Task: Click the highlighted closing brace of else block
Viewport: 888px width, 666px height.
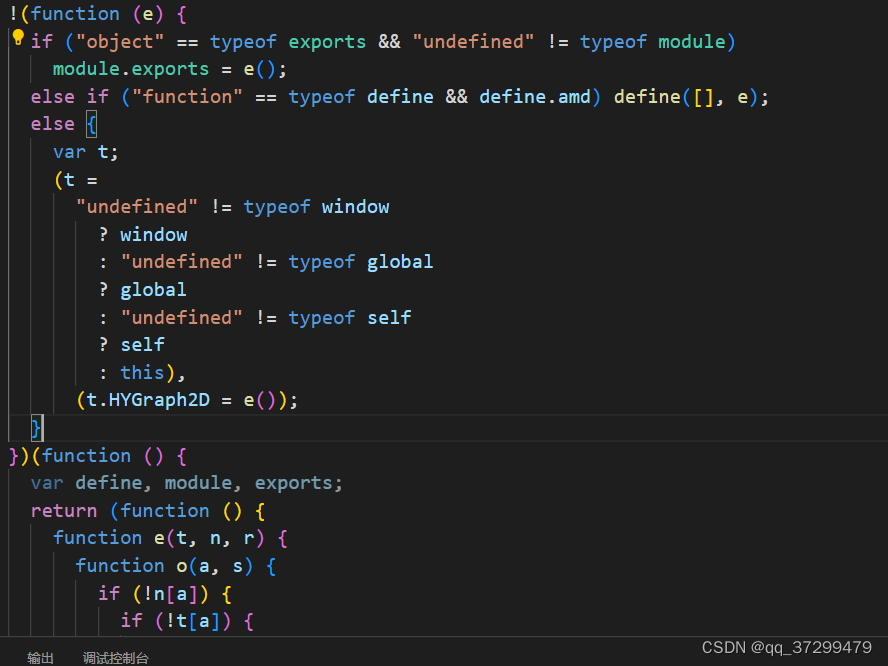Action: tap(36, 428)
